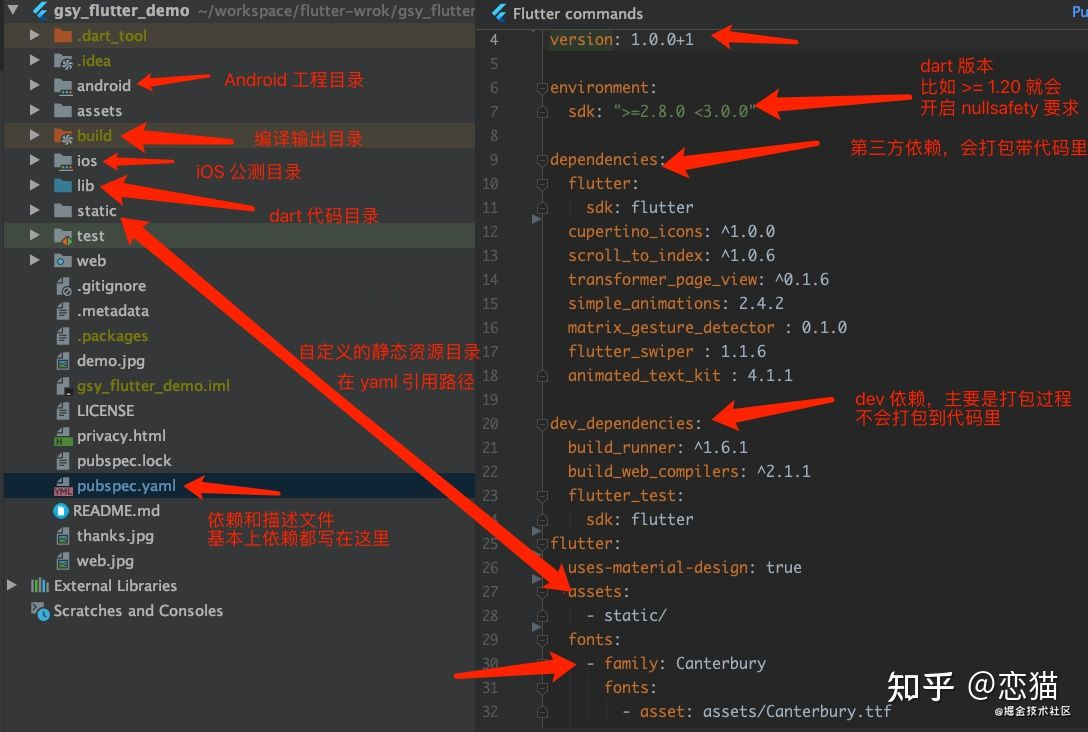Click the .packages file icon
The width and height of the screenshot is (1088, 732).
(63, 336)
